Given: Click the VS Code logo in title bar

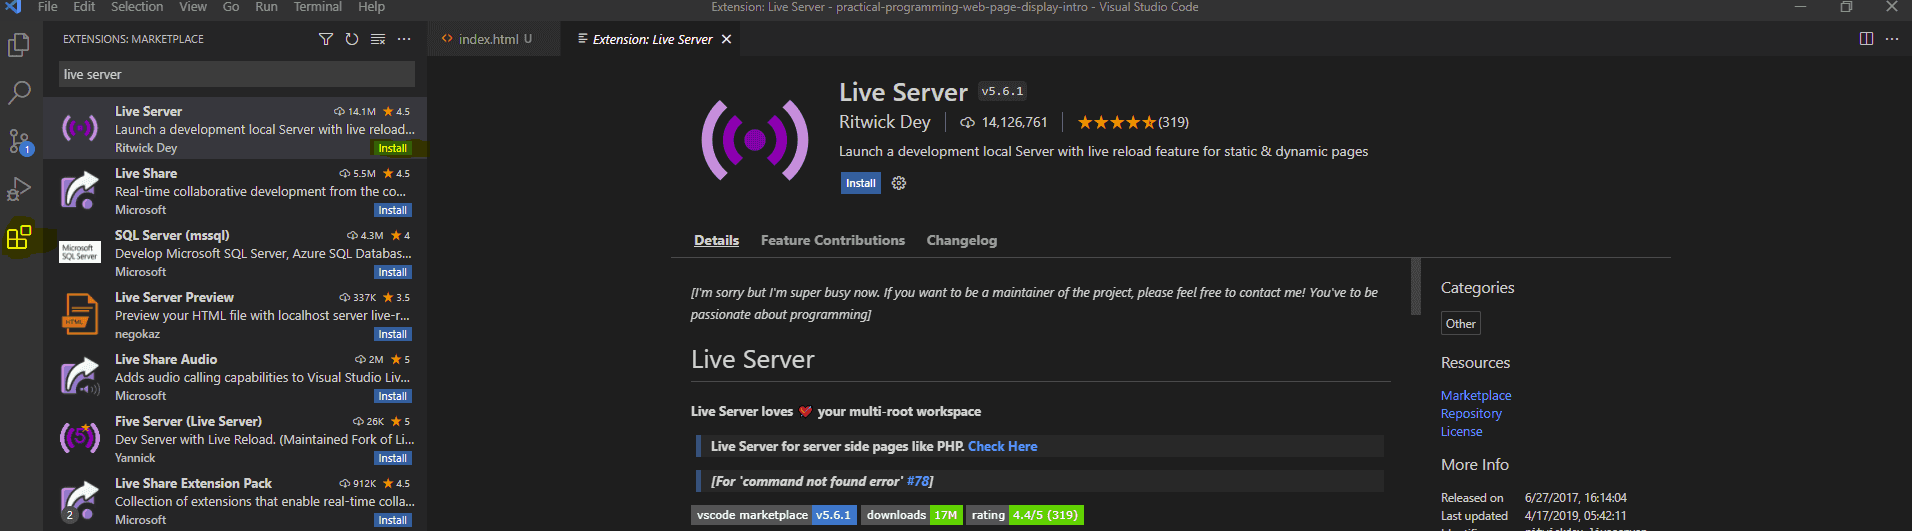Looking at the screenshot, I should click(13, 7).
